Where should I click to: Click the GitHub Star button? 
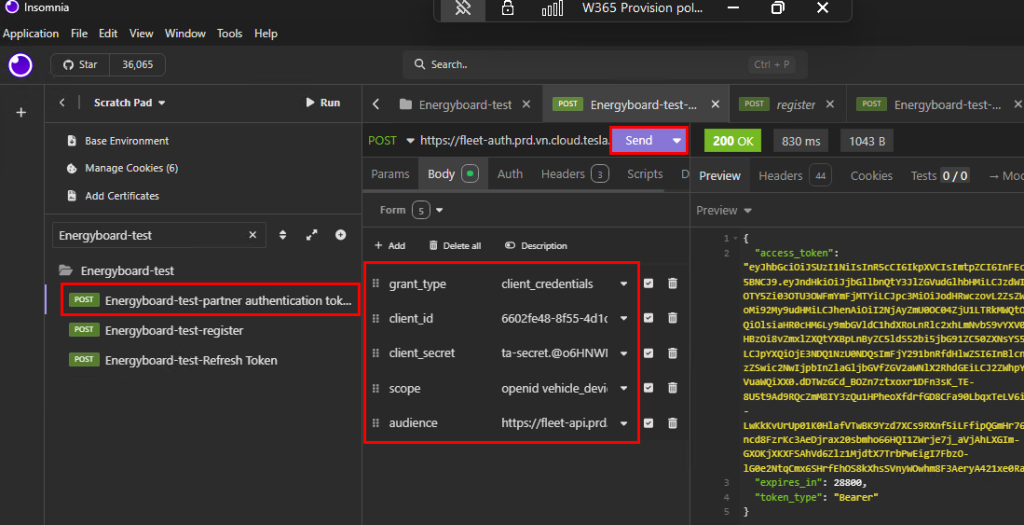pos(80,65)
